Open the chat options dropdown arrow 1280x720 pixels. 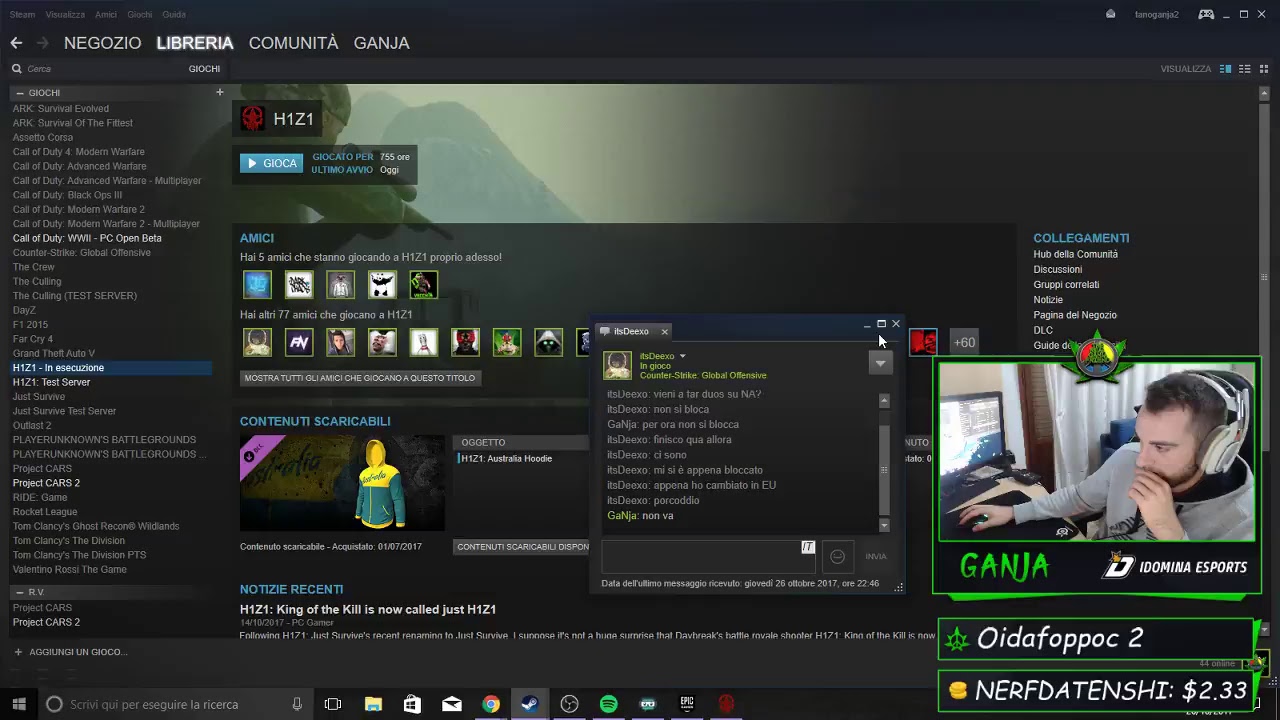click(880, 363)
